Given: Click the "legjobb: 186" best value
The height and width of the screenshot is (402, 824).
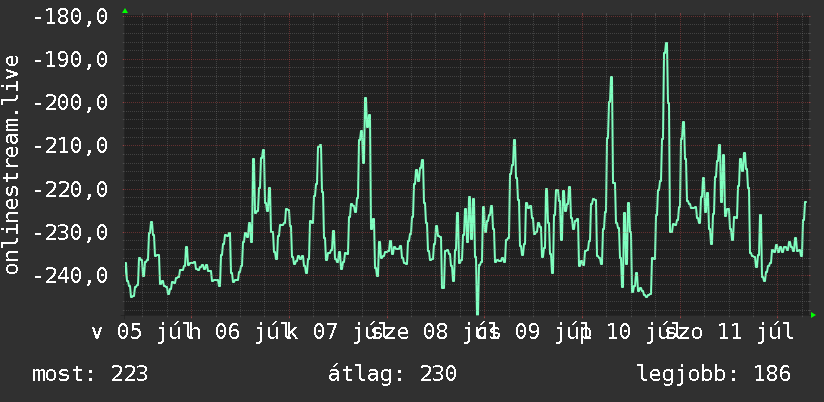Looking at the screenshot, I should (714, 374).
